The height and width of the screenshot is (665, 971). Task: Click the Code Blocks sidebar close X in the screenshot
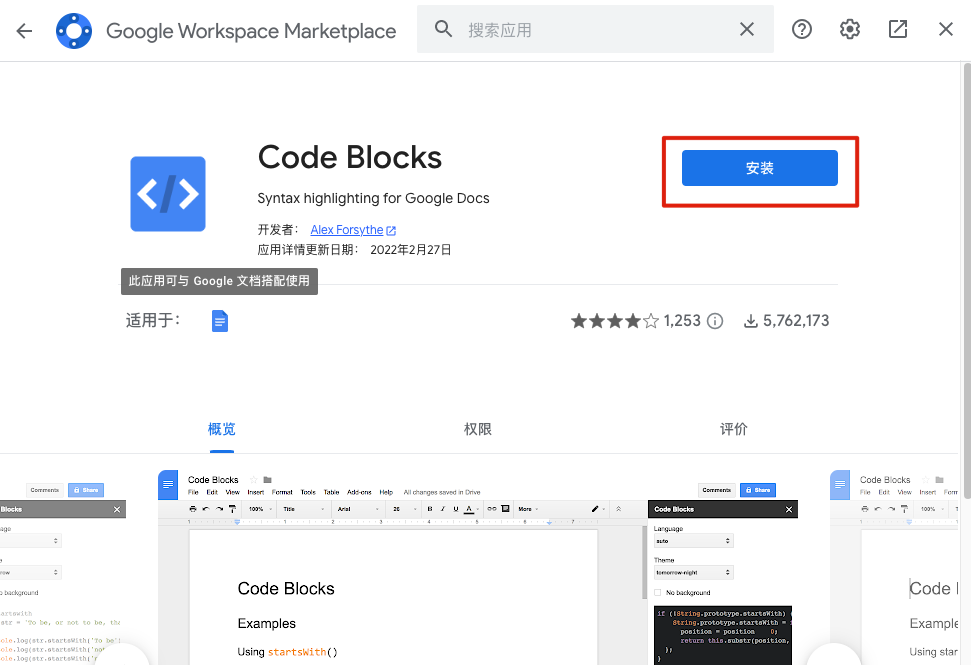tap(788, 509)
